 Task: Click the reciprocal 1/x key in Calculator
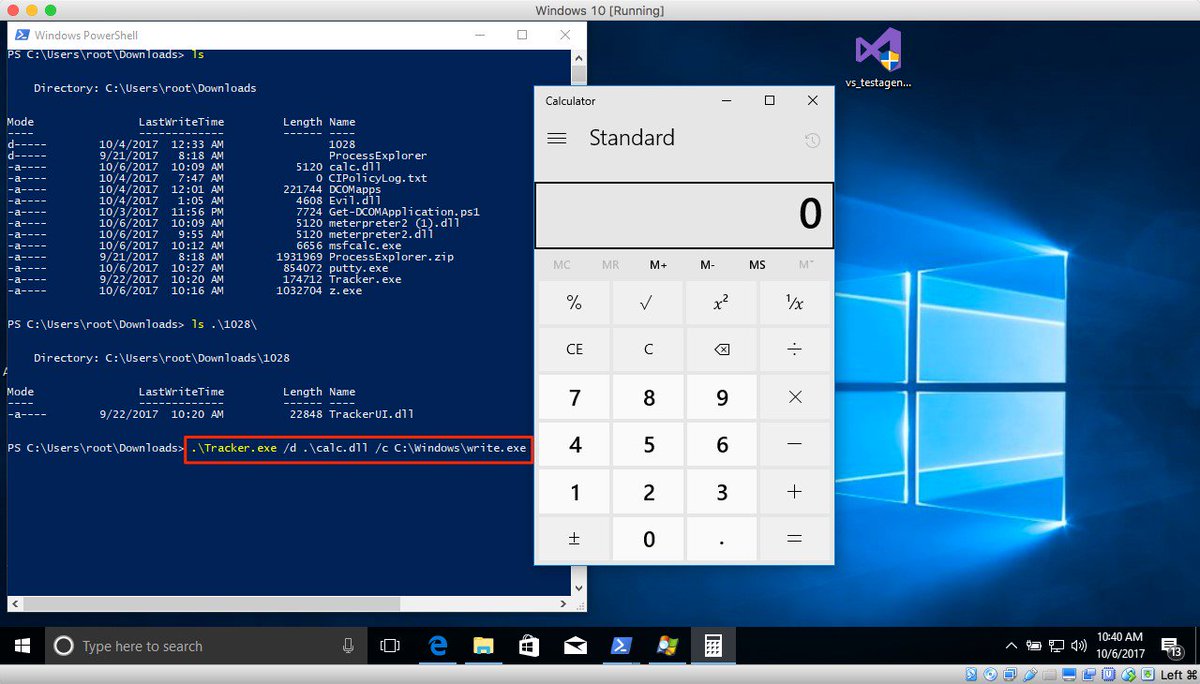(x=795, y=303)
